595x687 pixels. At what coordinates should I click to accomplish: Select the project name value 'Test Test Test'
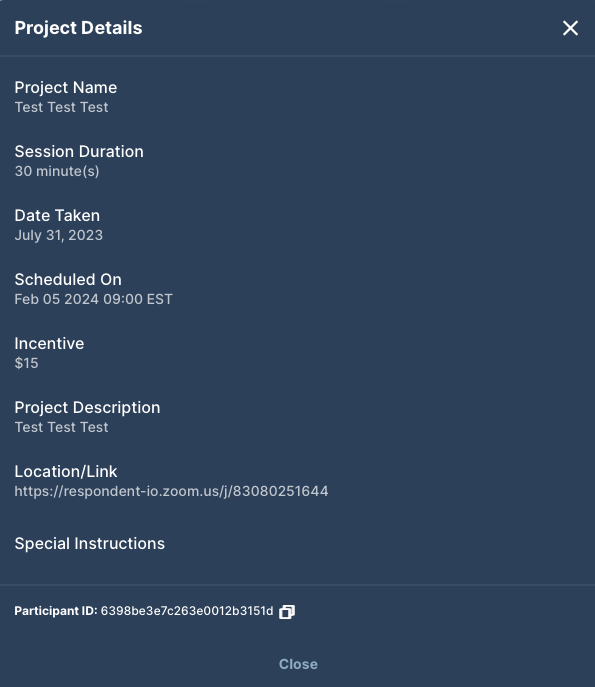coord(61,107)
